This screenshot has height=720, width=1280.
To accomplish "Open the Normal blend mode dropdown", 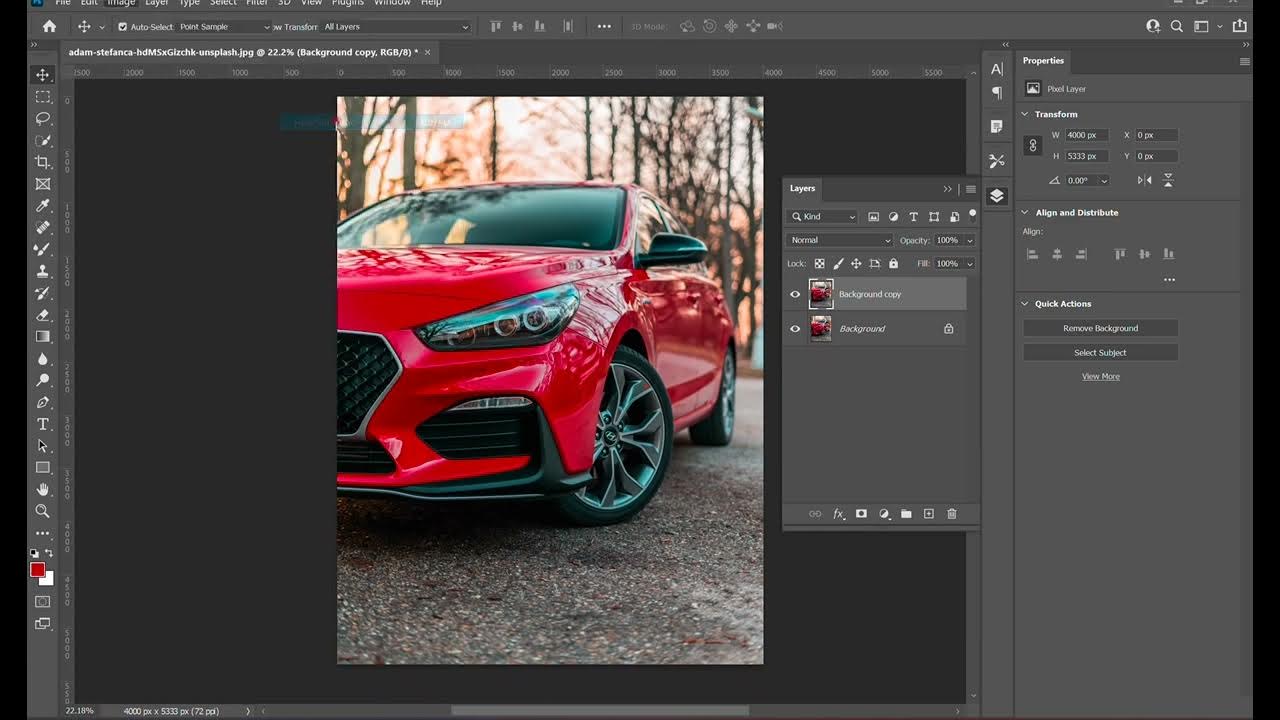I will pyautogui.click(x=840, y=240).
